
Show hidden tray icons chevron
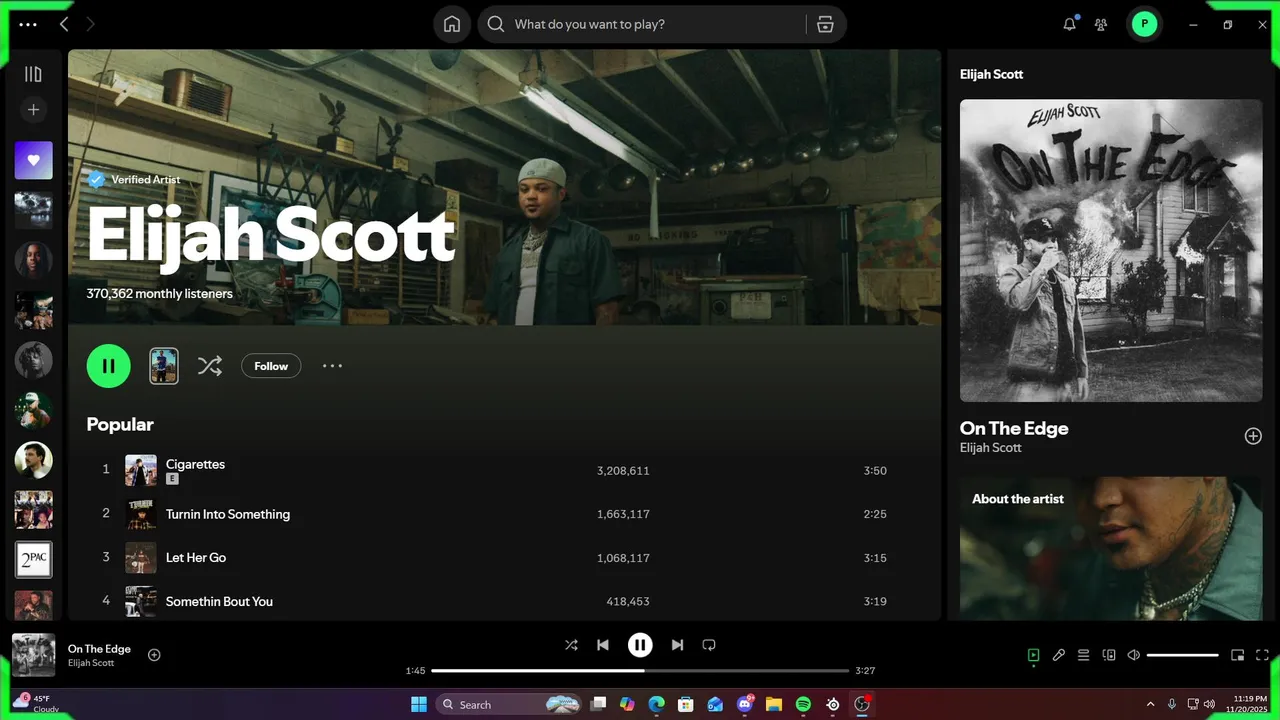click(1150, 704)
